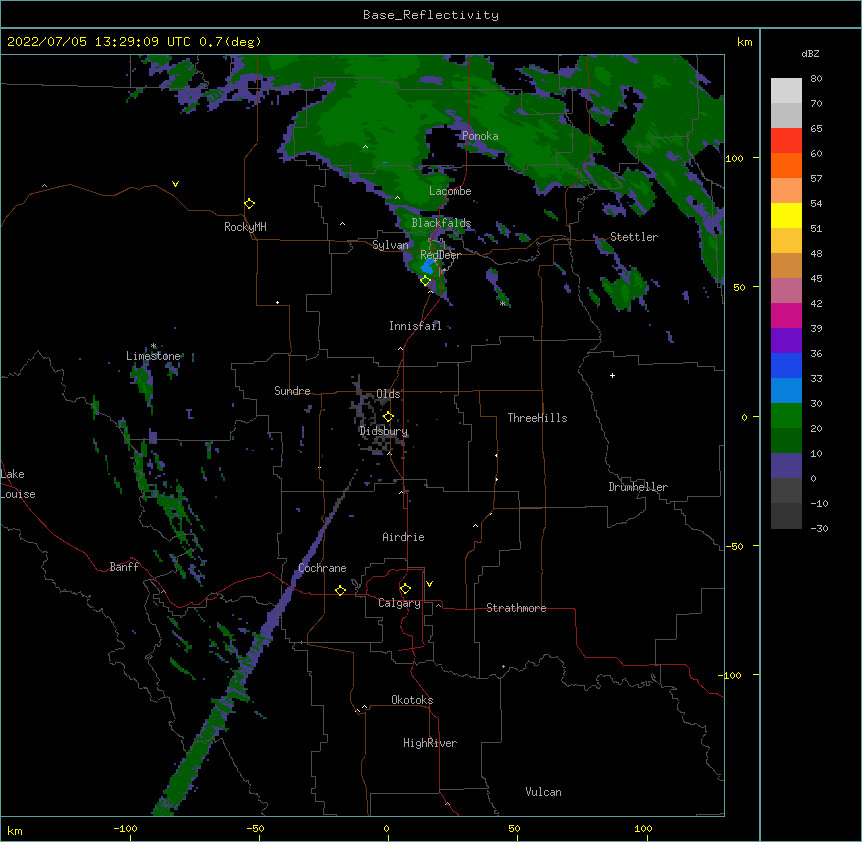Click the RockyMH label
Image resolution: width=862 pixels, height=842 pixels.
tap(245, 227)
